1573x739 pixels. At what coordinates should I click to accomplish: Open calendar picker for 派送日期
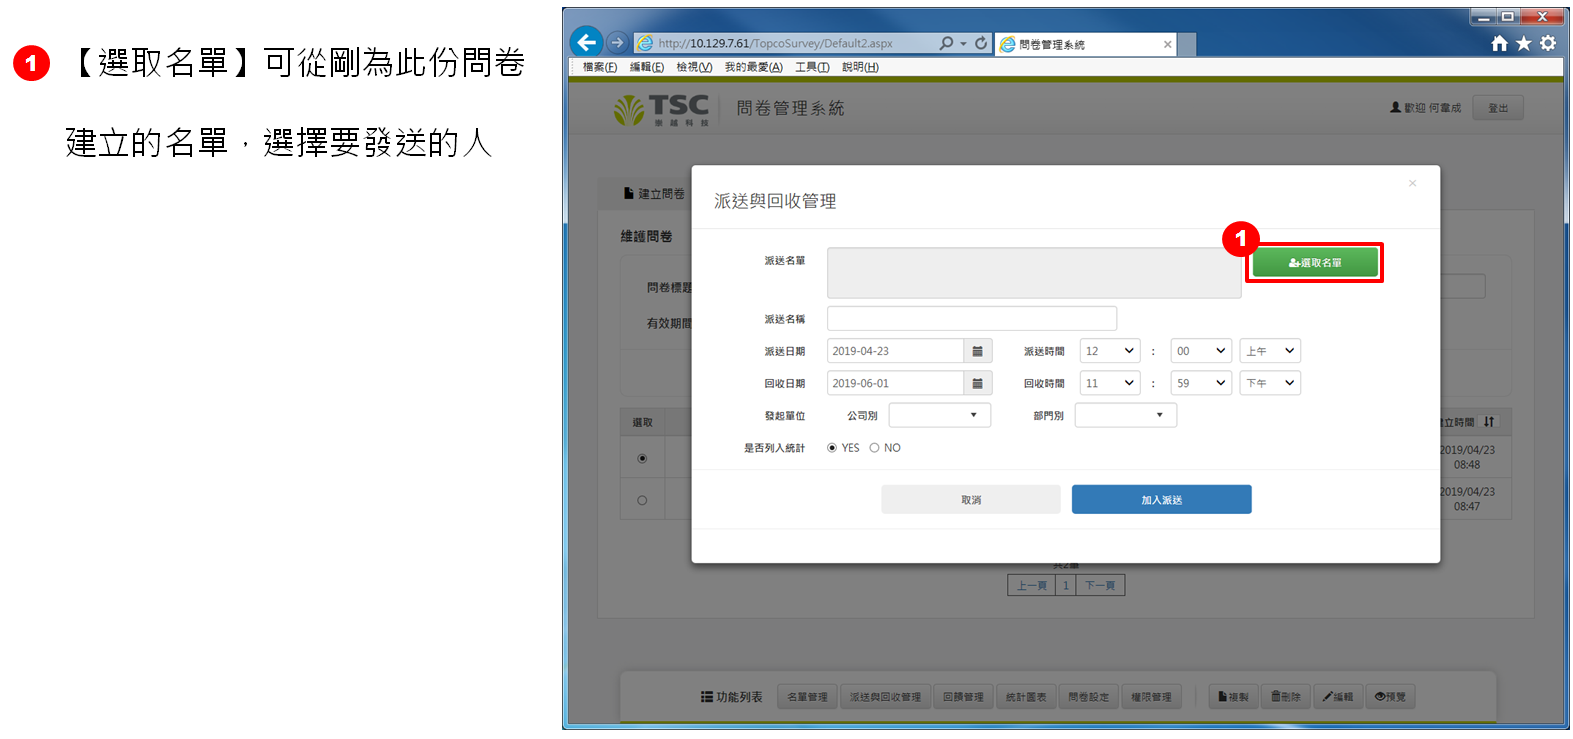point(977,351)
